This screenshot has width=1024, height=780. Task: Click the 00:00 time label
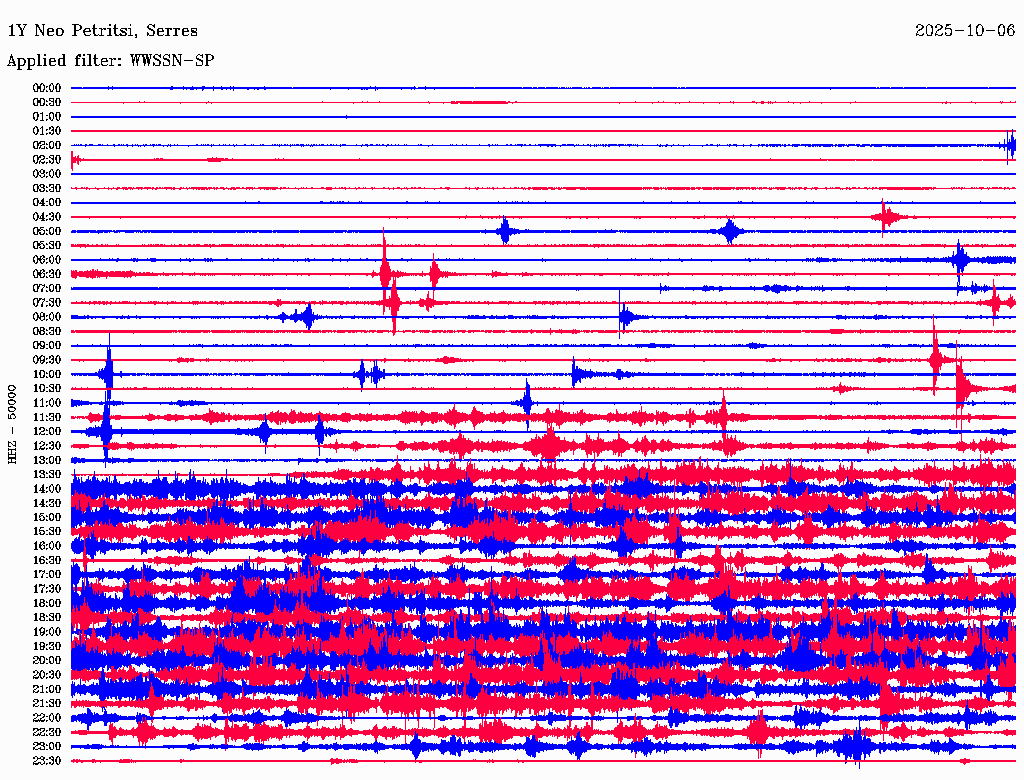click(x=46, y=88)
